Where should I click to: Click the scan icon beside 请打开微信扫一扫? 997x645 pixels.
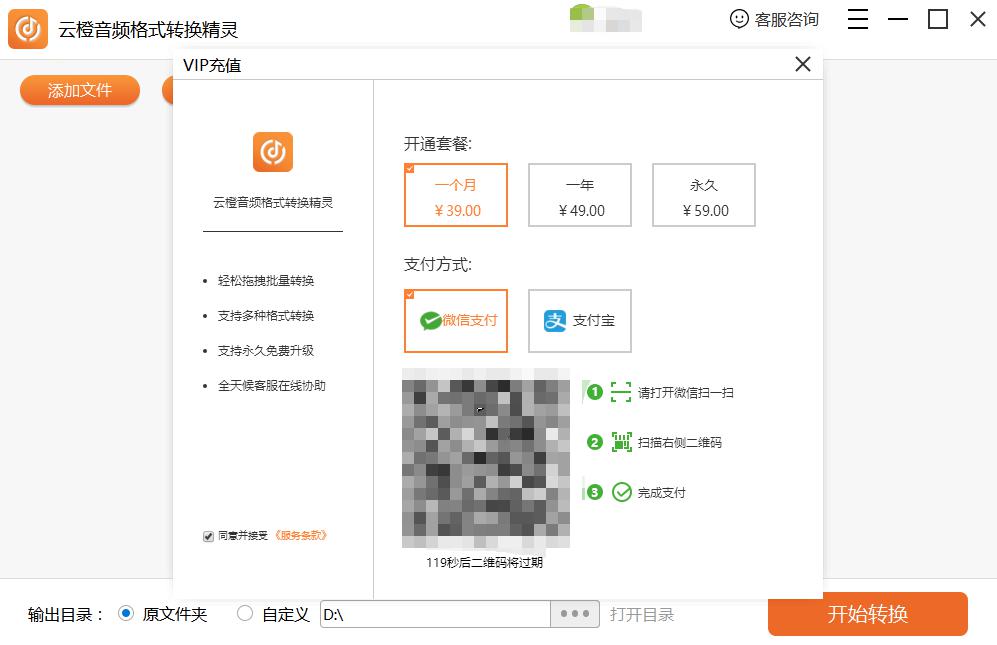click(x=621, y=392)
